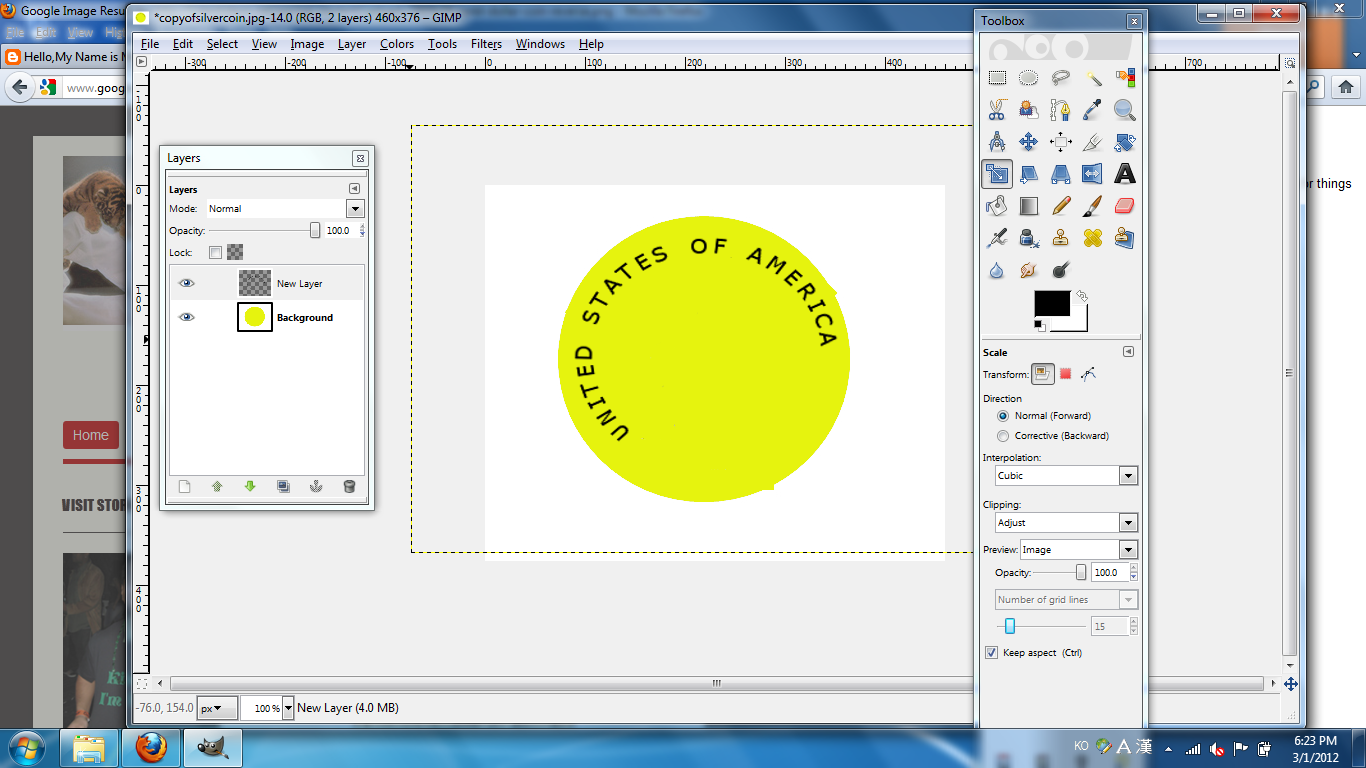Hide the New Layer layer
Image resolution: width=1366 pixels, height=768 pixels.
click(186, 284)
